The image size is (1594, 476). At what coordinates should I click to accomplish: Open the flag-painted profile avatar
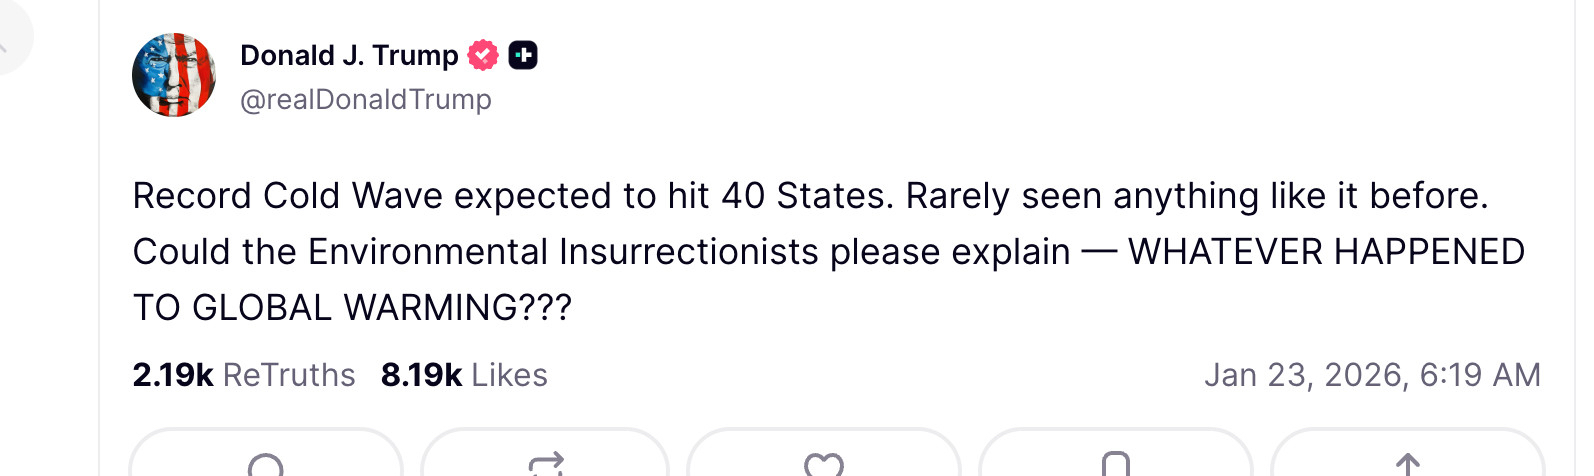[x=174, y=75]
